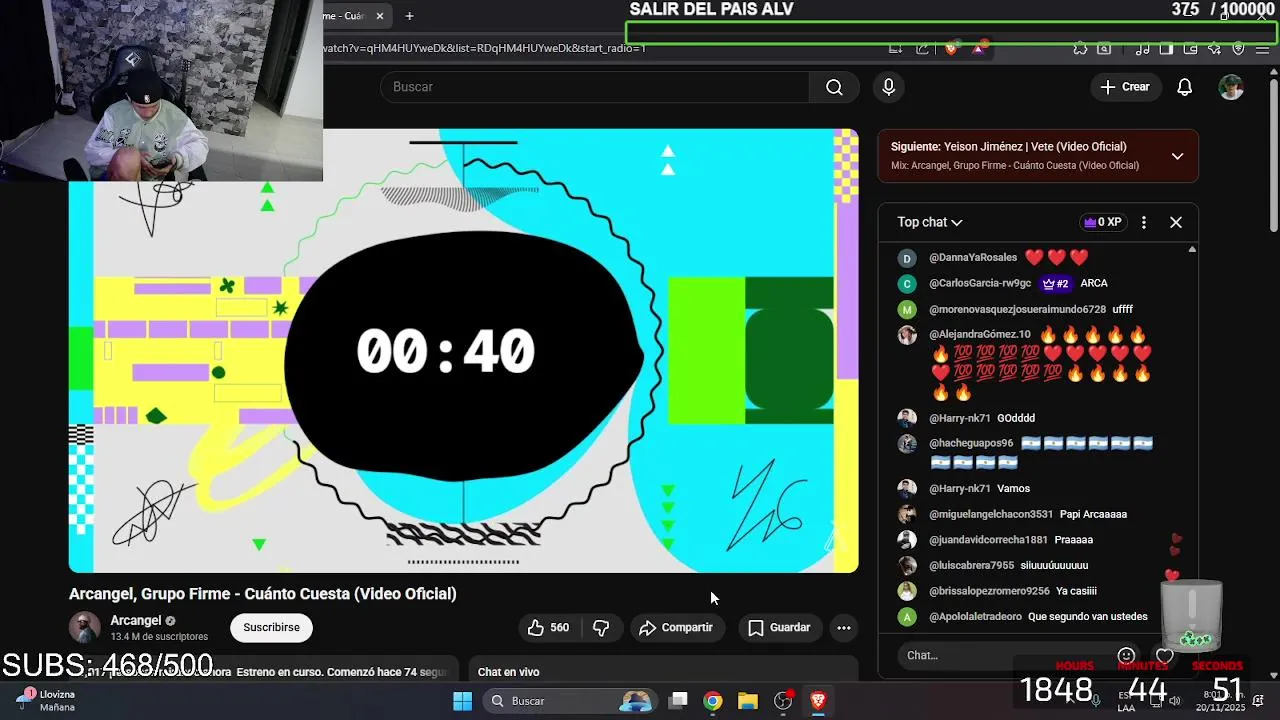Click the video title Cuánto Cuesta text
This screenshot has height=720, width=1280.
coord(262,594)
